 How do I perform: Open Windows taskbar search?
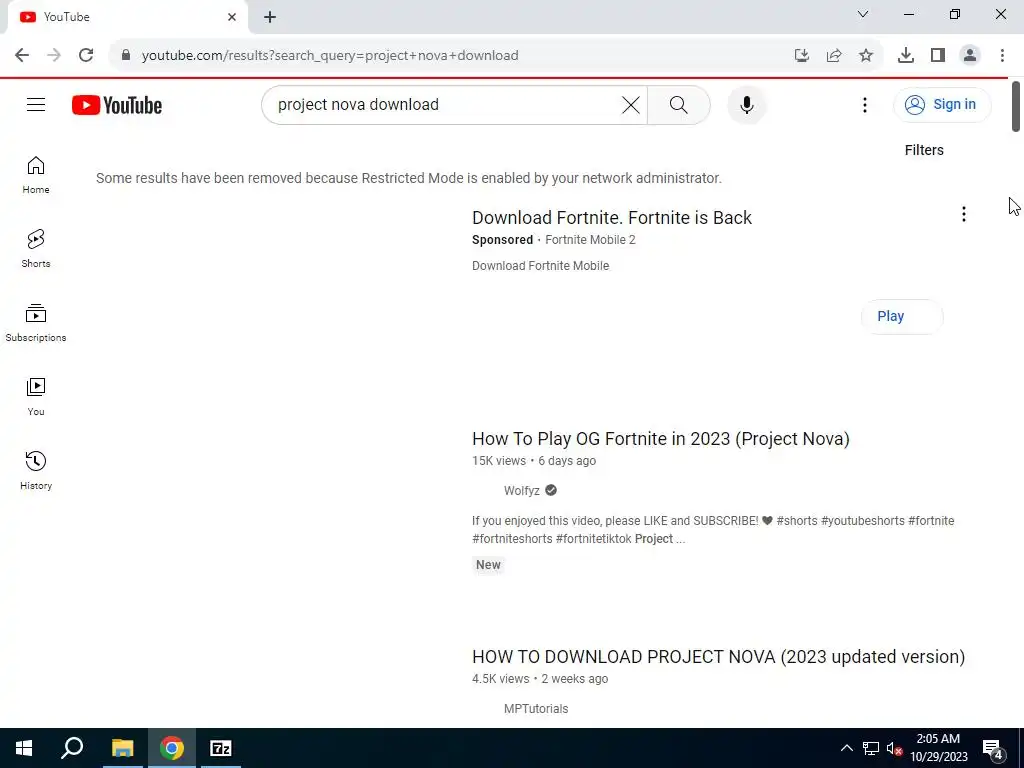click(x=72, y=748)
